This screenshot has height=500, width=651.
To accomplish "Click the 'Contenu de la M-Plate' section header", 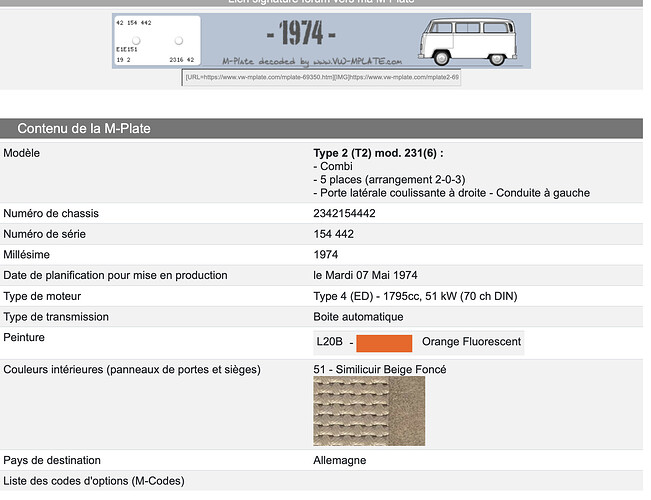I will 321,128.
